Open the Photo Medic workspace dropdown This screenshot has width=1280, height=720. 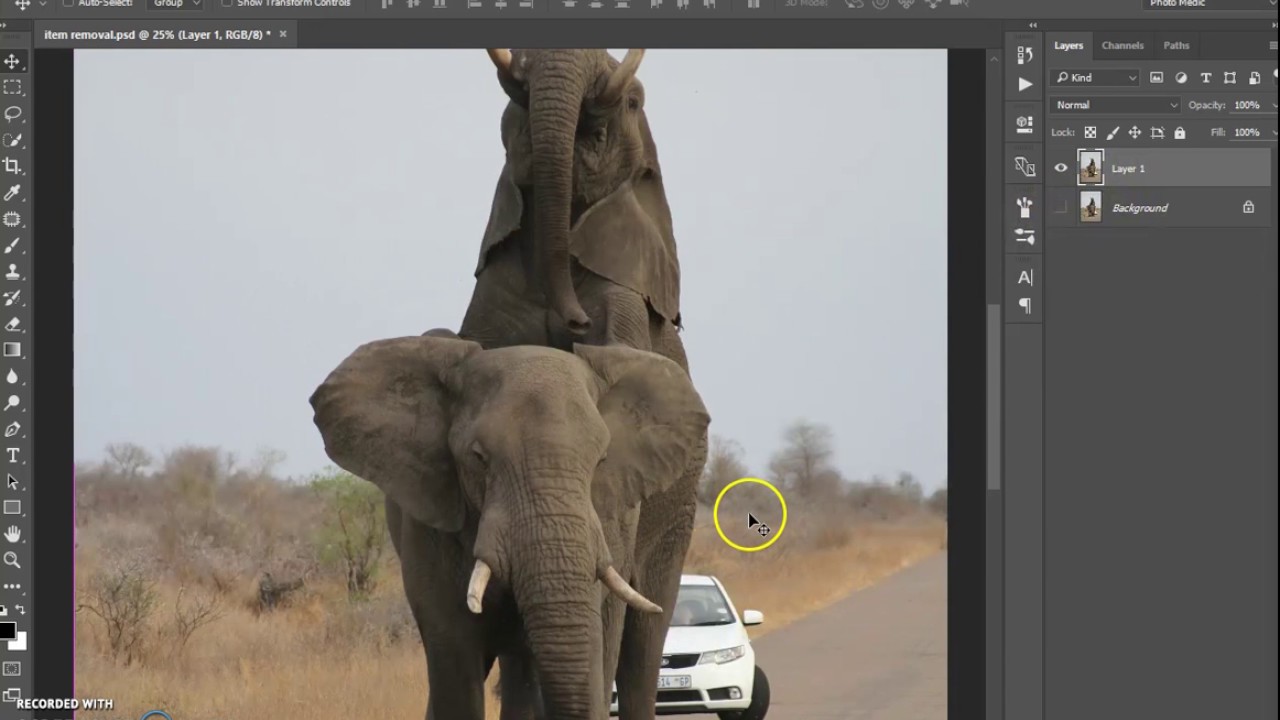click(x=1208, y=4)
